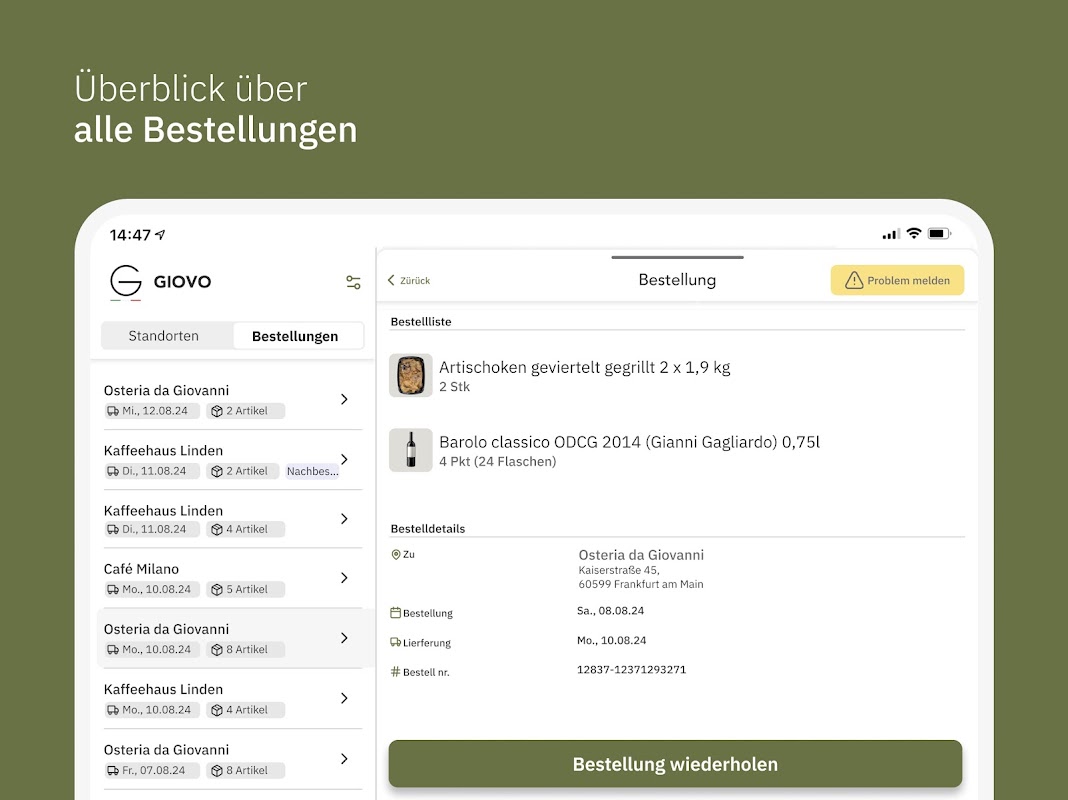Click the Wi-Fi status icon

coord(914,234)
